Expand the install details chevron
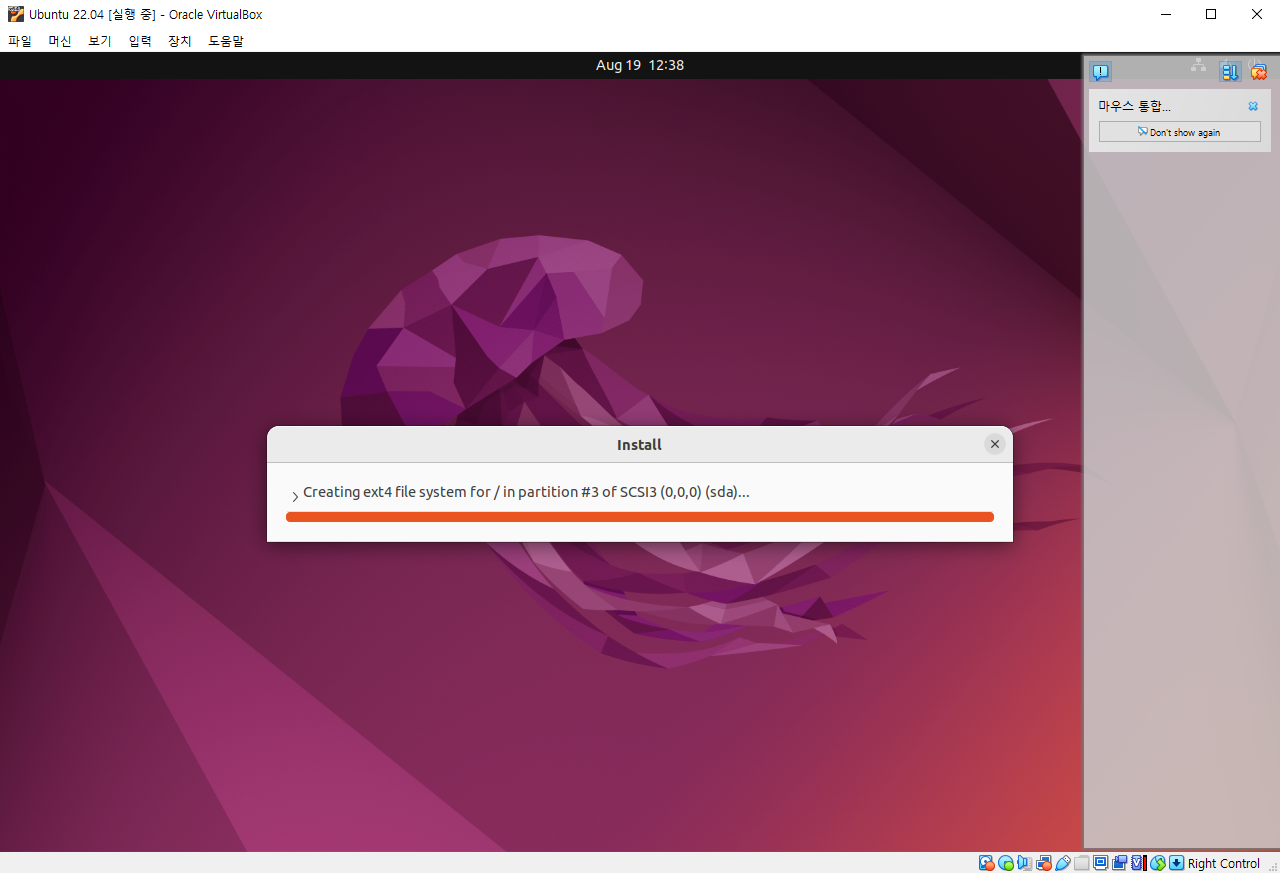The image size is (1280, 873). coord(294,496)
